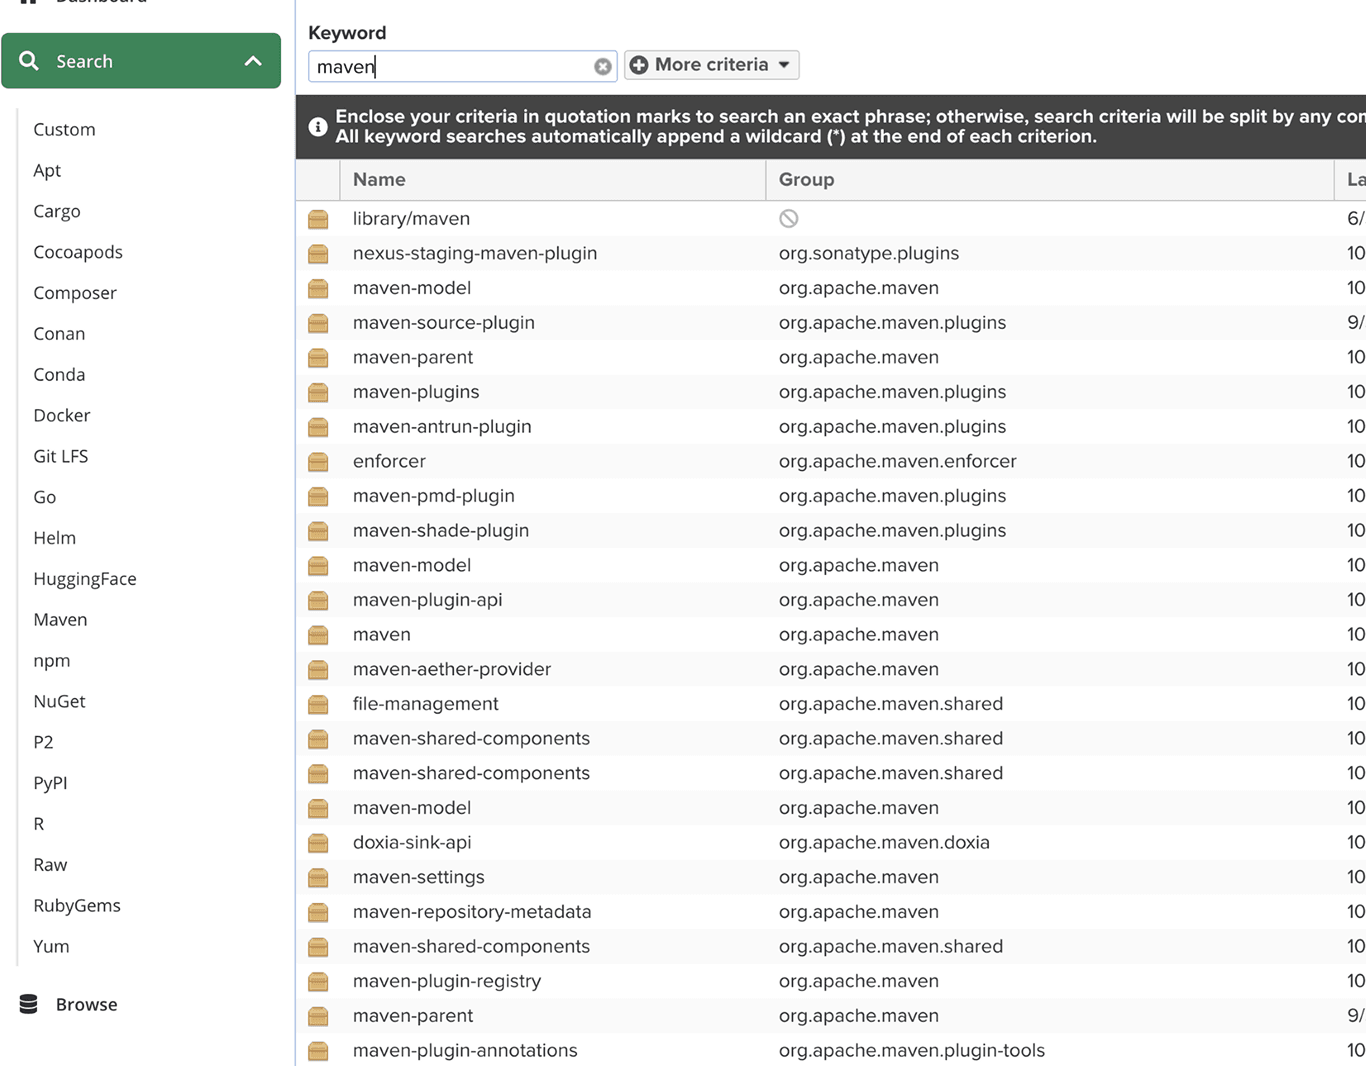Select Conda search type

pos(59,375)
